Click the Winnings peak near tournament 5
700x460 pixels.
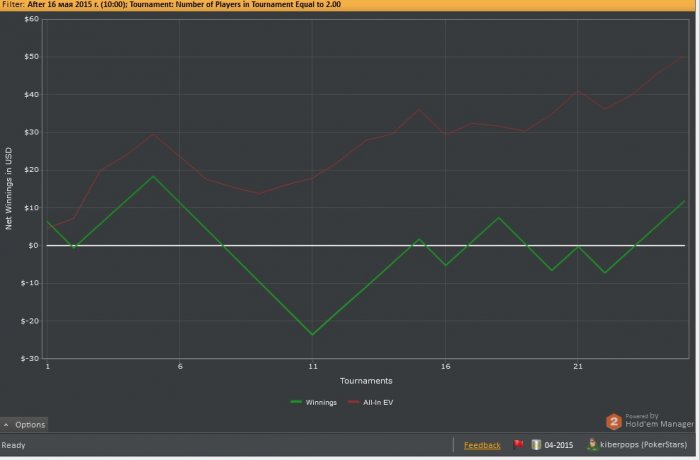tap(153, 177)
